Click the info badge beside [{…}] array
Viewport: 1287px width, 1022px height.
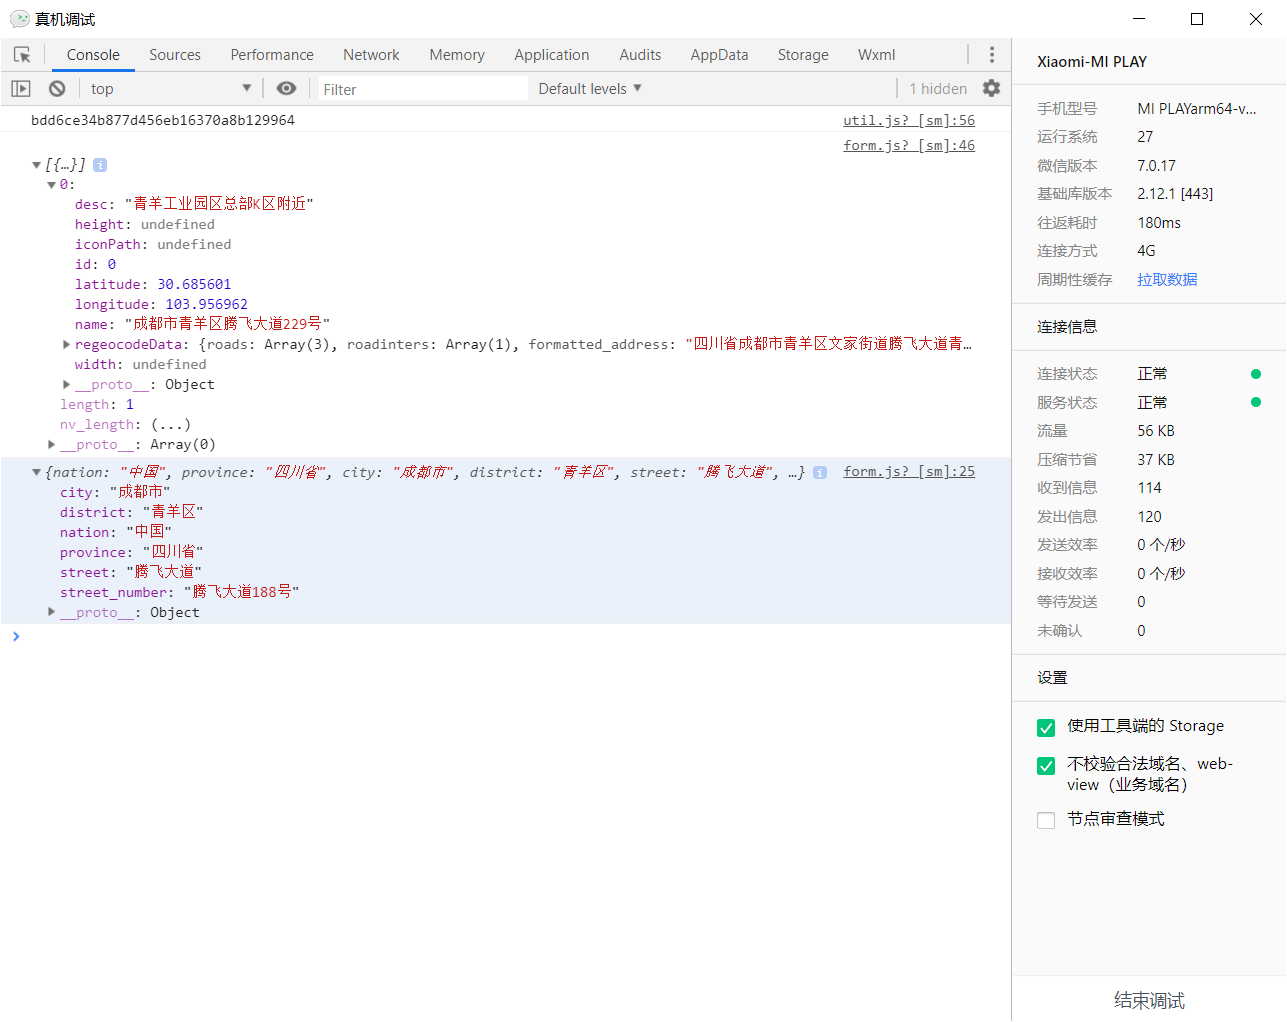100,165
